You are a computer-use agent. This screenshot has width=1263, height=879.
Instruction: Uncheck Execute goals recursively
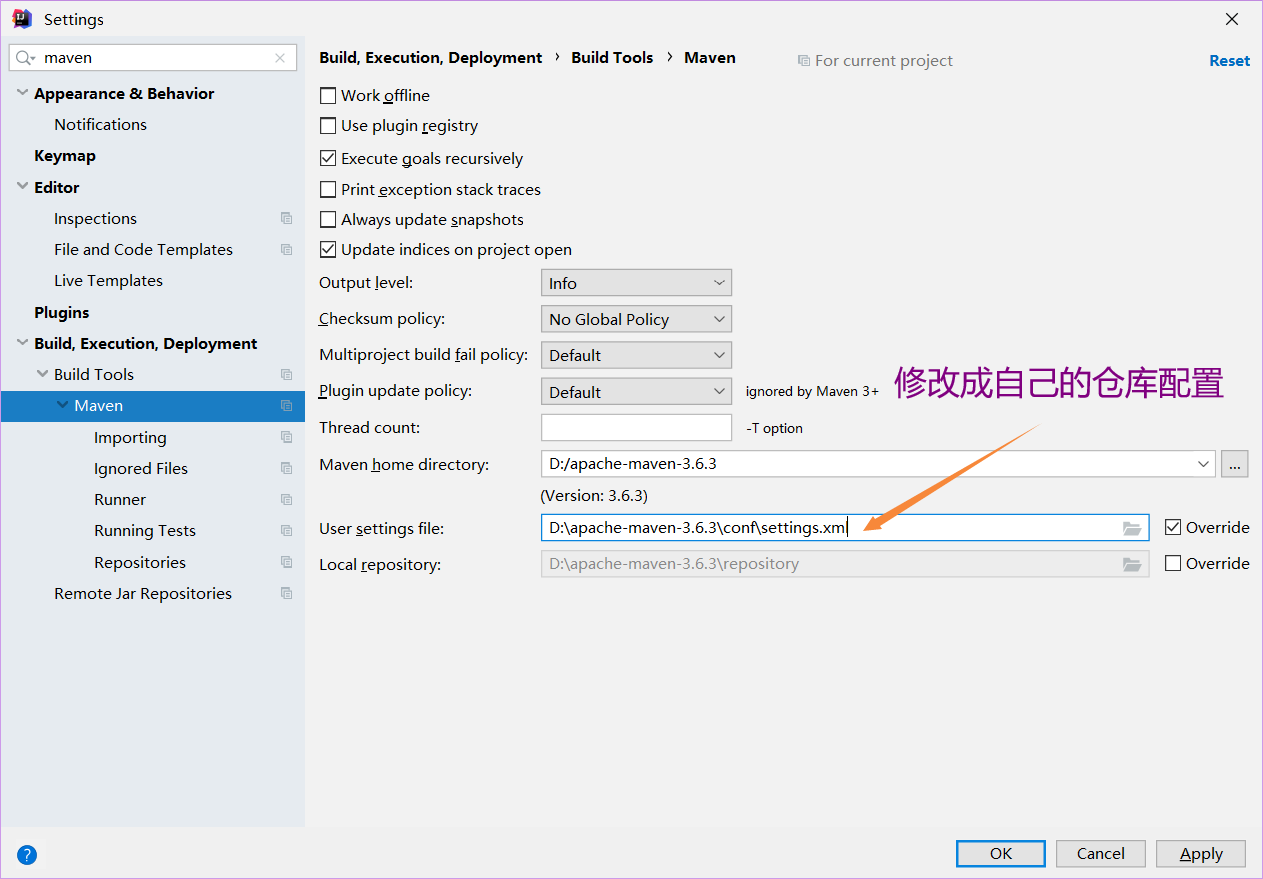327,158
